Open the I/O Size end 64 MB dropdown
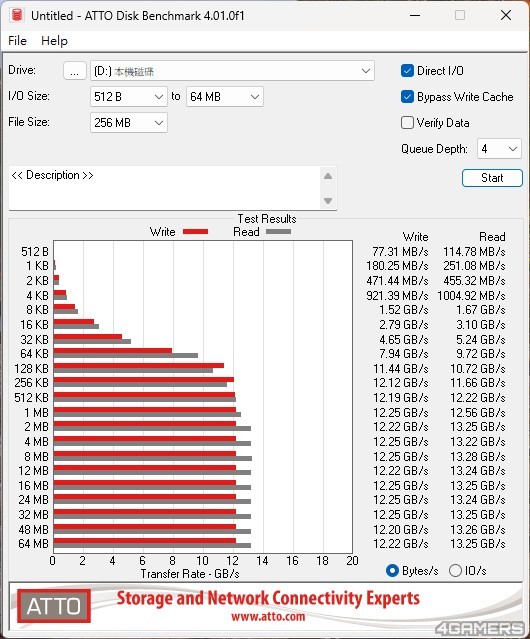 coord(224,97)
